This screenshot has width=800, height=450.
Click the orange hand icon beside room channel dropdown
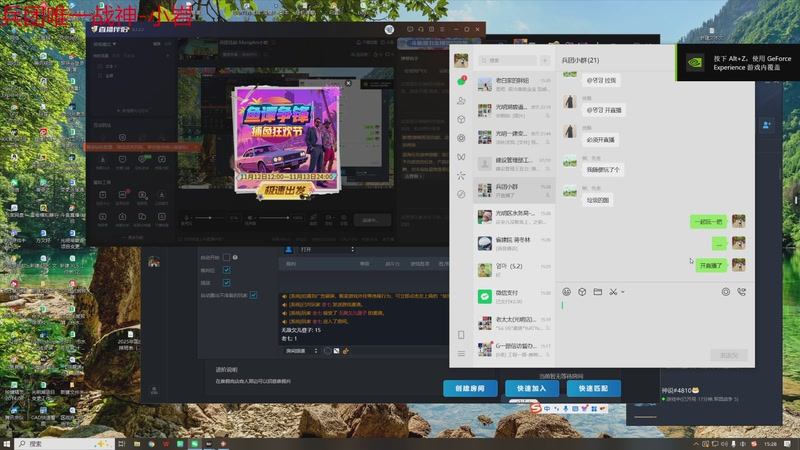(x=346, y=351)
